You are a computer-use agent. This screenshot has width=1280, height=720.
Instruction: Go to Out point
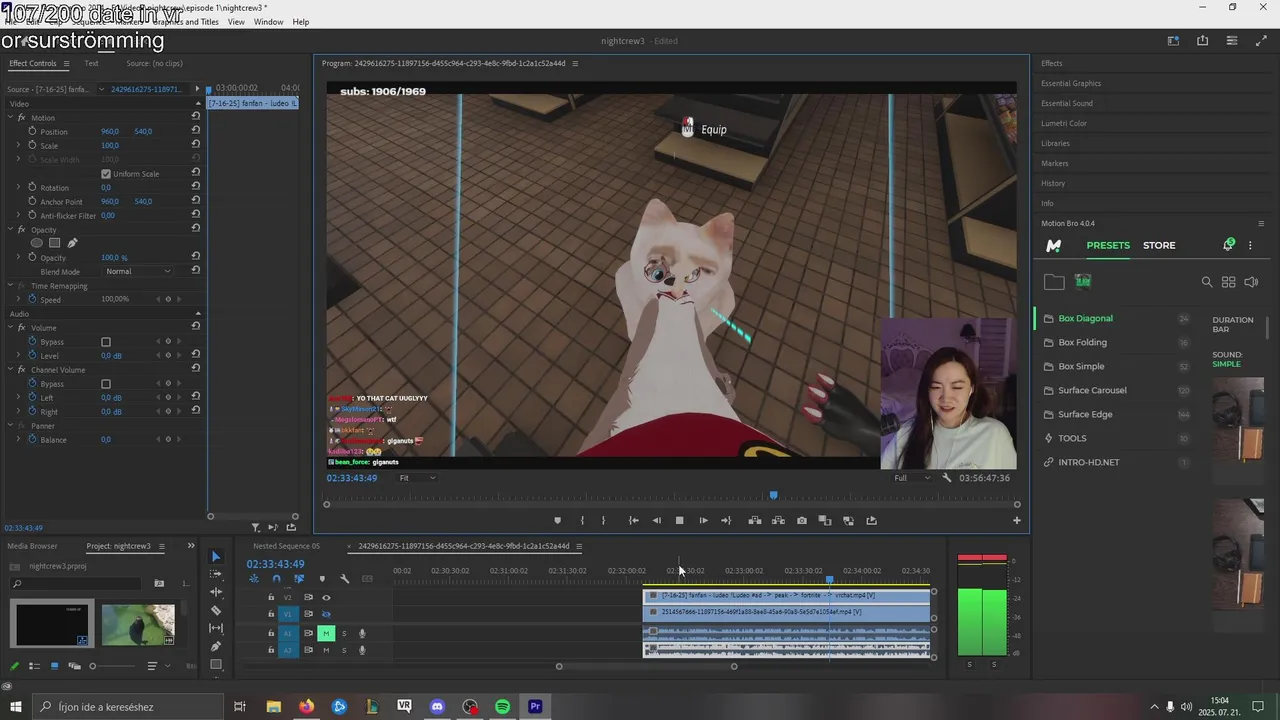pos(726,520)
